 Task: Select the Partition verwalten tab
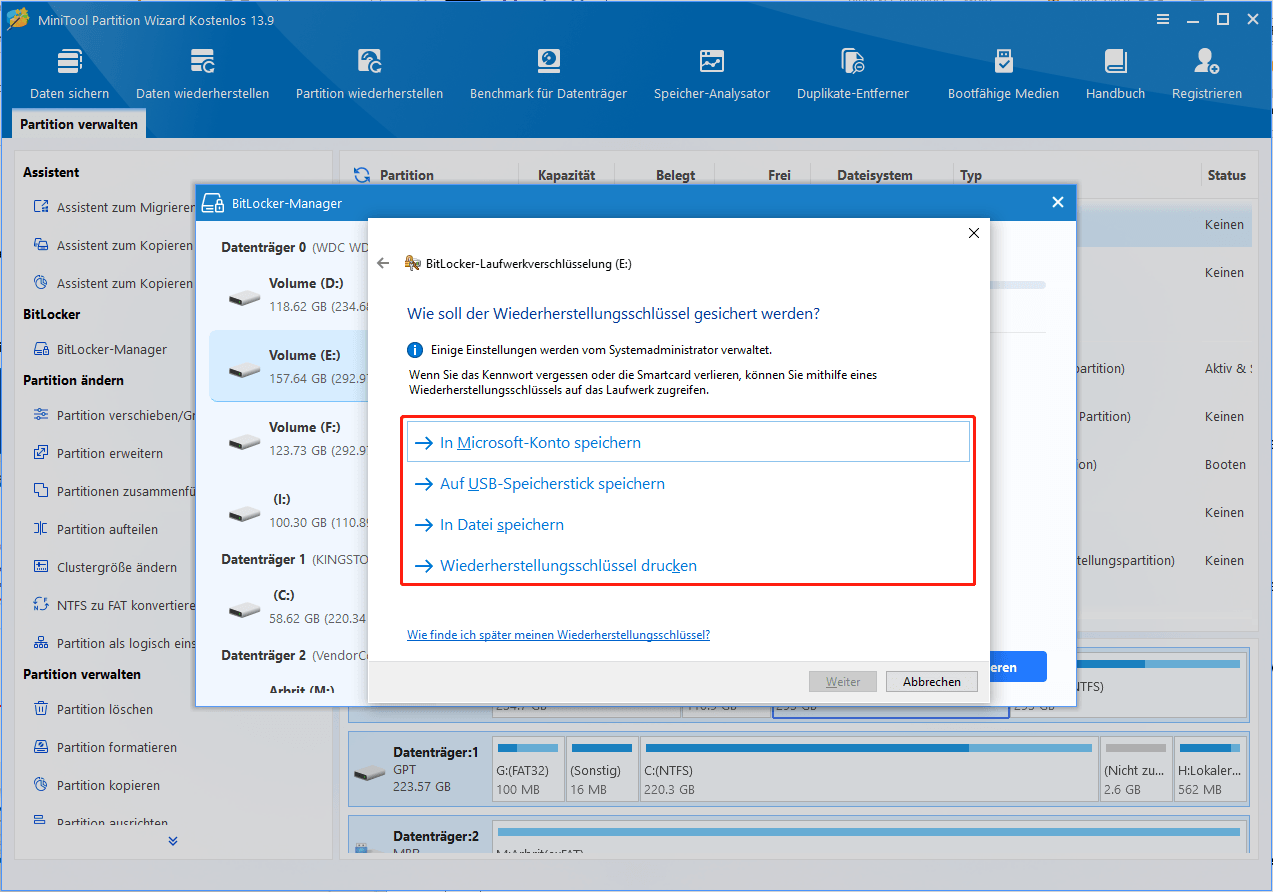(79, 124)
